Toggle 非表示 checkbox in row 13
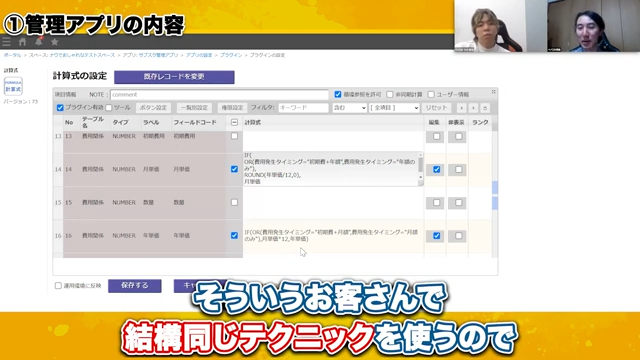640x360 pixels. tap(458, 136)
